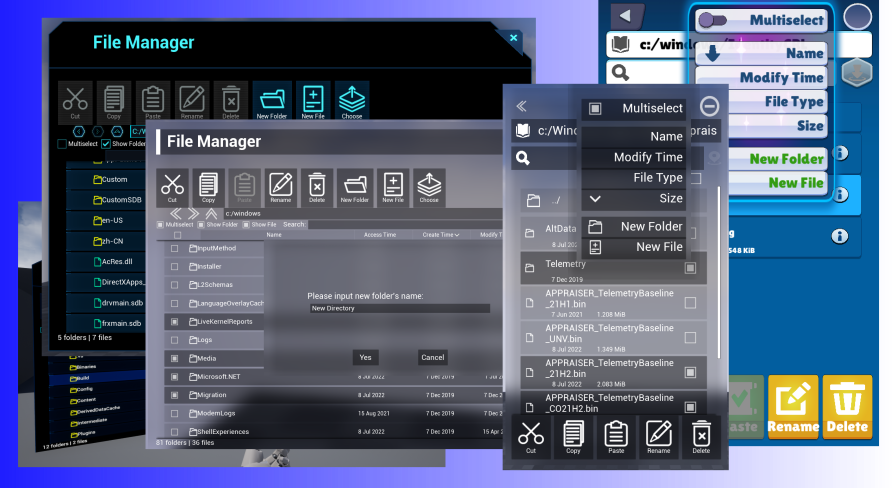Viewport: 894px width, 488px height.
Task: Select Modify Time in gray mobile menu
Action: pos(633,157)
